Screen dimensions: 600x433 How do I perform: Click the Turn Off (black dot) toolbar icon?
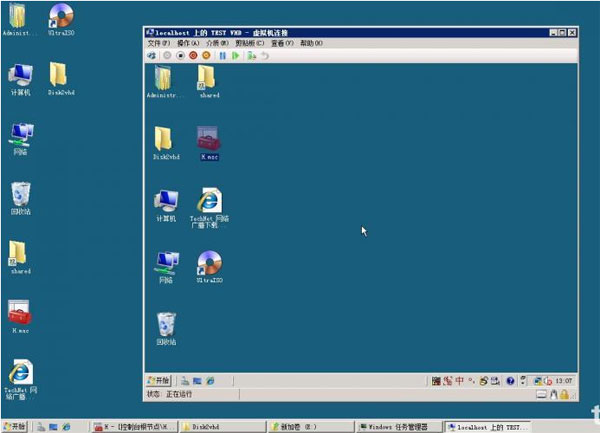click(x=180, y=56)
